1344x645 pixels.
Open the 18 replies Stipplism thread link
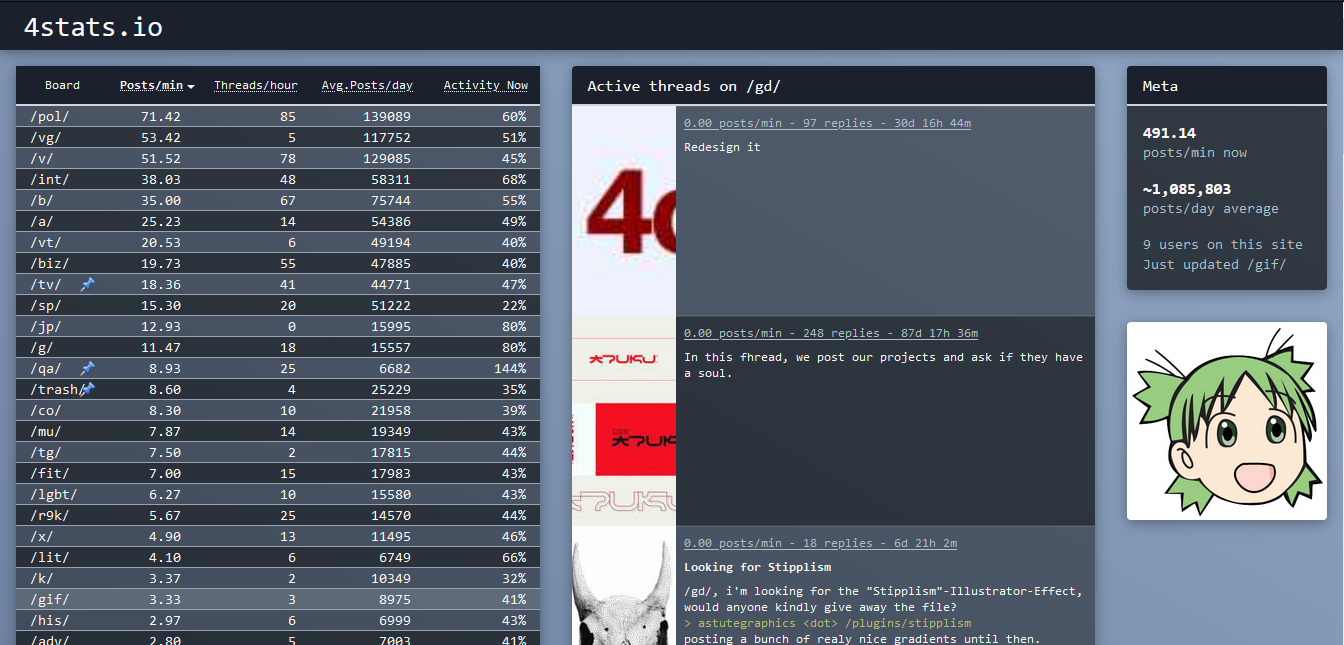click(820, 543)
